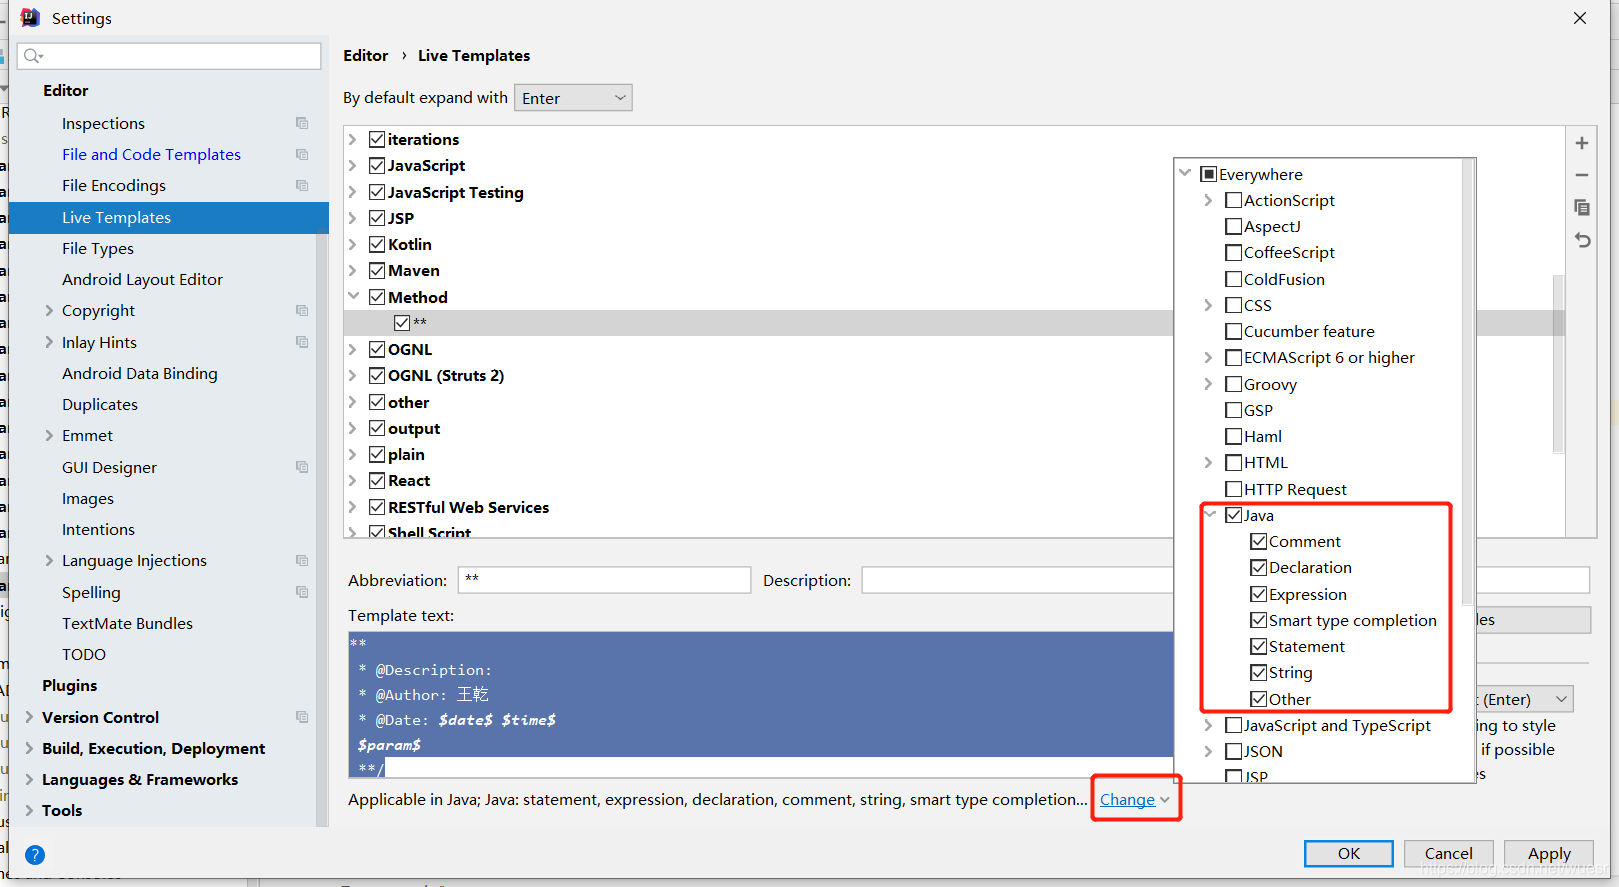Check the ActionScript context checkbox
The width and height of the screenshot is (1619, 887).
point(1233,200)
